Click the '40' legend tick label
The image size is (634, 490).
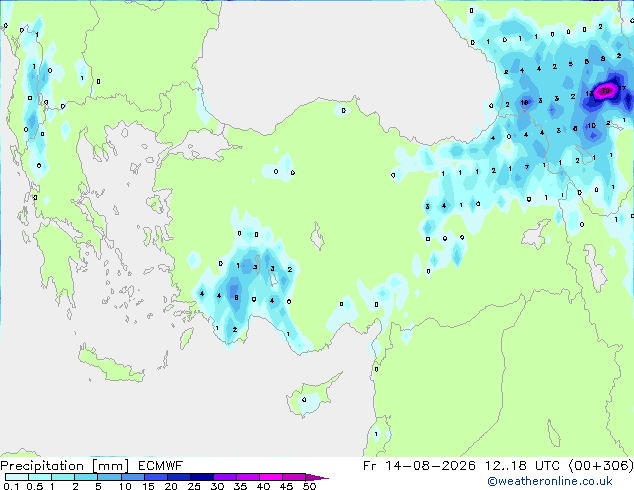(x=263, y=486)
